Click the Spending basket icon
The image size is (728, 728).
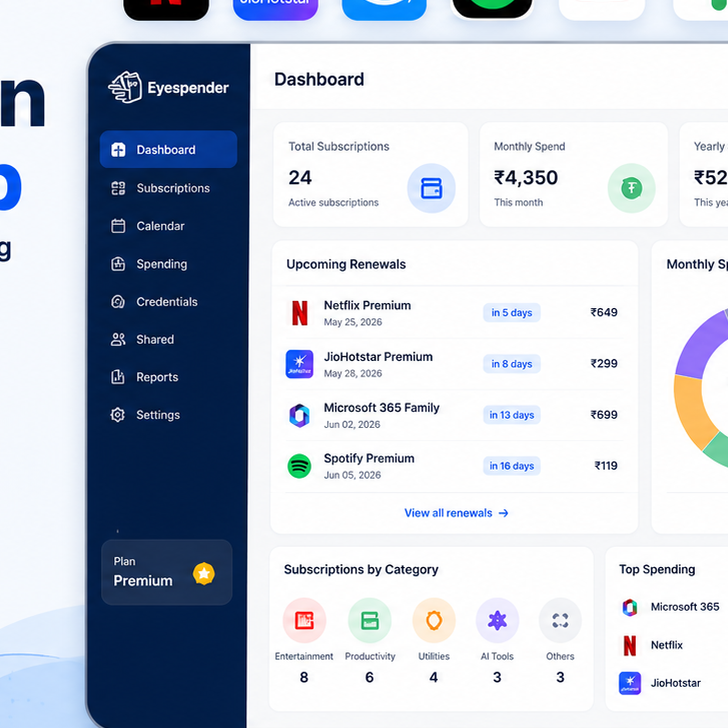point(118,264)
